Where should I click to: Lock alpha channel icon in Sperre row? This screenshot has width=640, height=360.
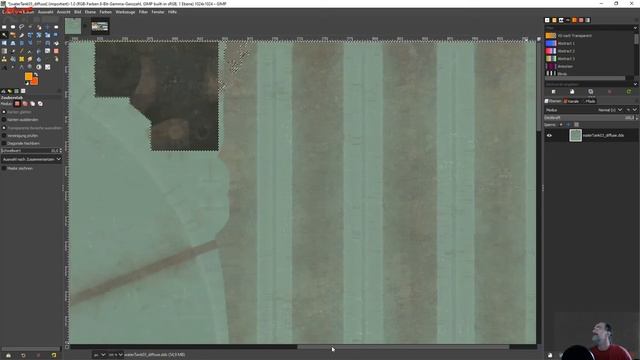coord(576,124)
